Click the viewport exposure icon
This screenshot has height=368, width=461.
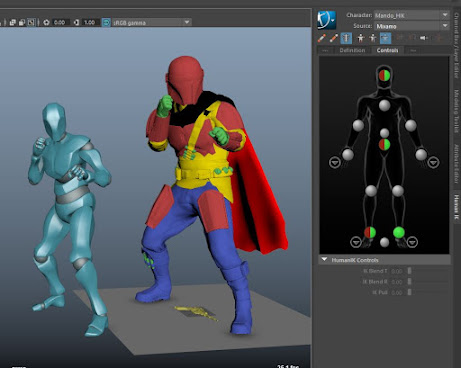point(46,23)
